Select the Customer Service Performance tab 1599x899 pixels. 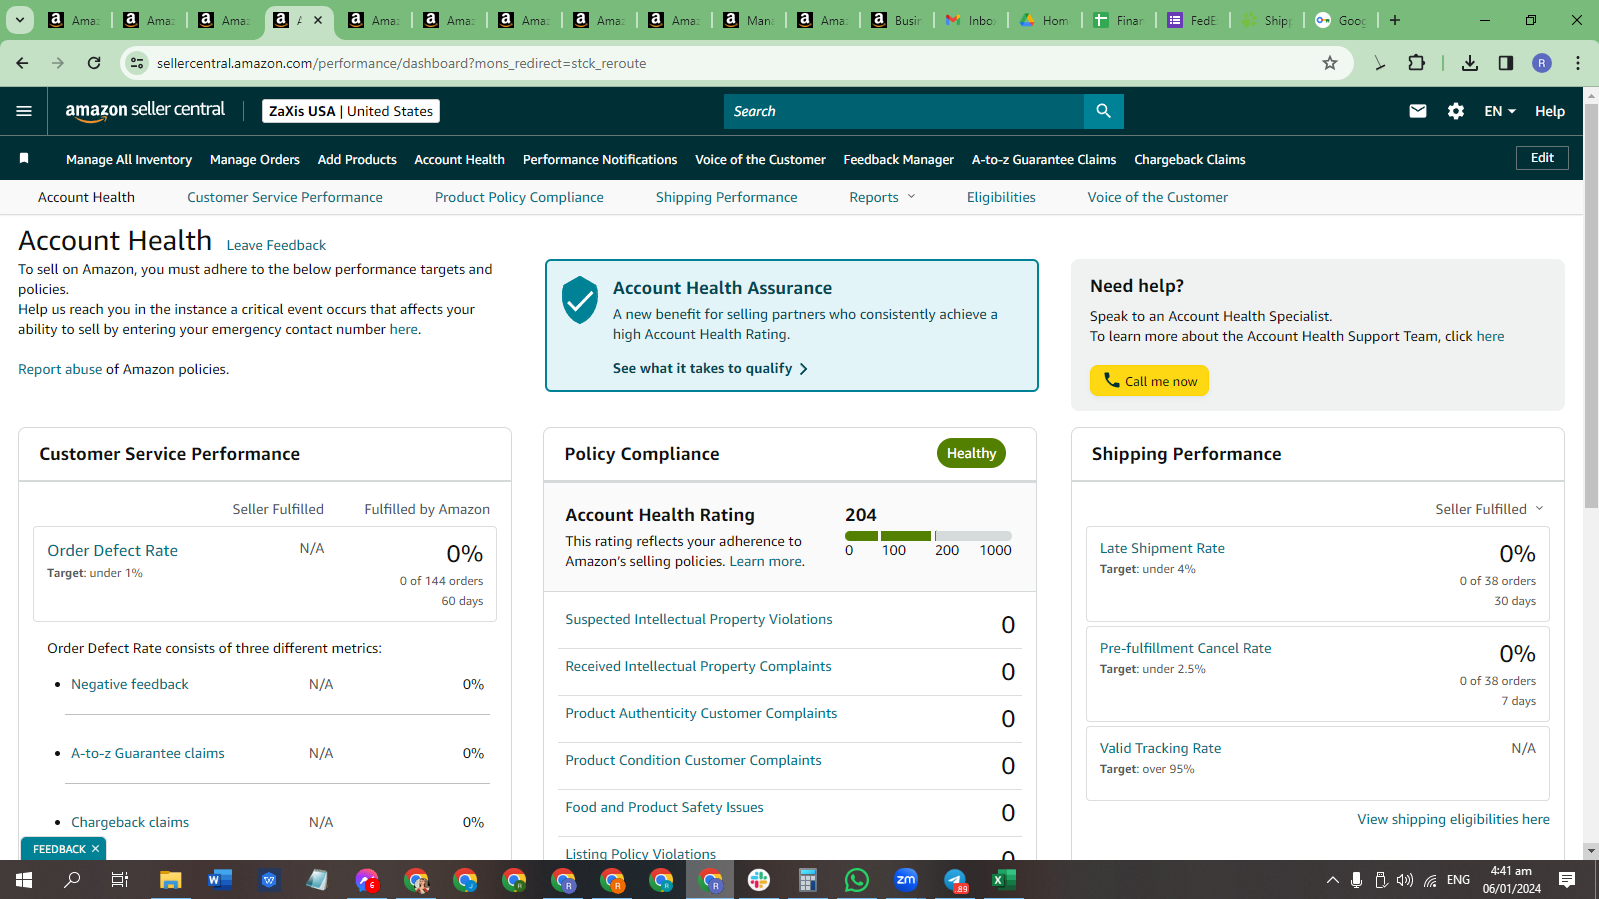pos(285,197)
